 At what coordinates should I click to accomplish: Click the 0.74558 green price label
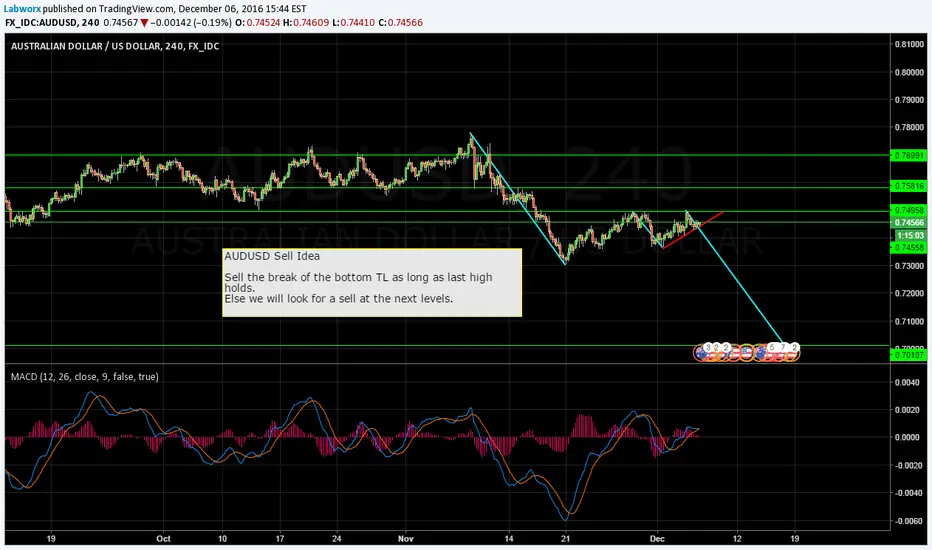coord(909,247)
